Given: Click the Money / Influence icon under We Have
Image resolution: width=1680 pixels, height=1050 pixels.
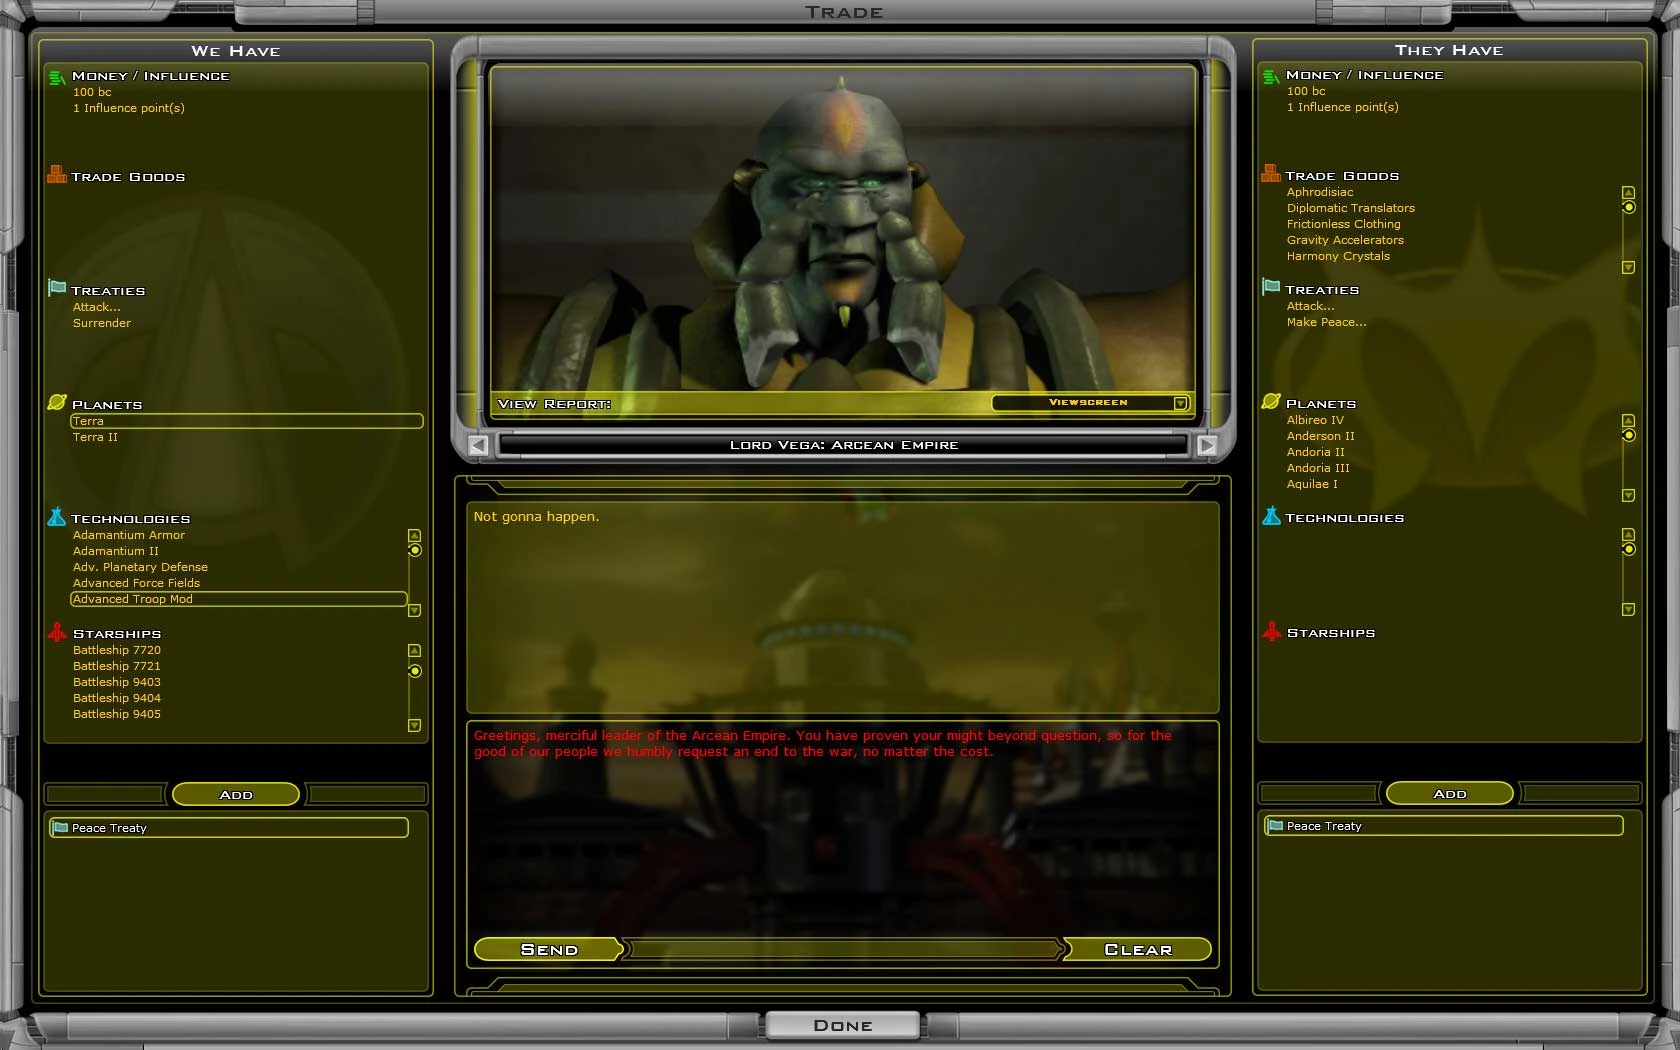Looking at the screenshot, I should point(57,77).
